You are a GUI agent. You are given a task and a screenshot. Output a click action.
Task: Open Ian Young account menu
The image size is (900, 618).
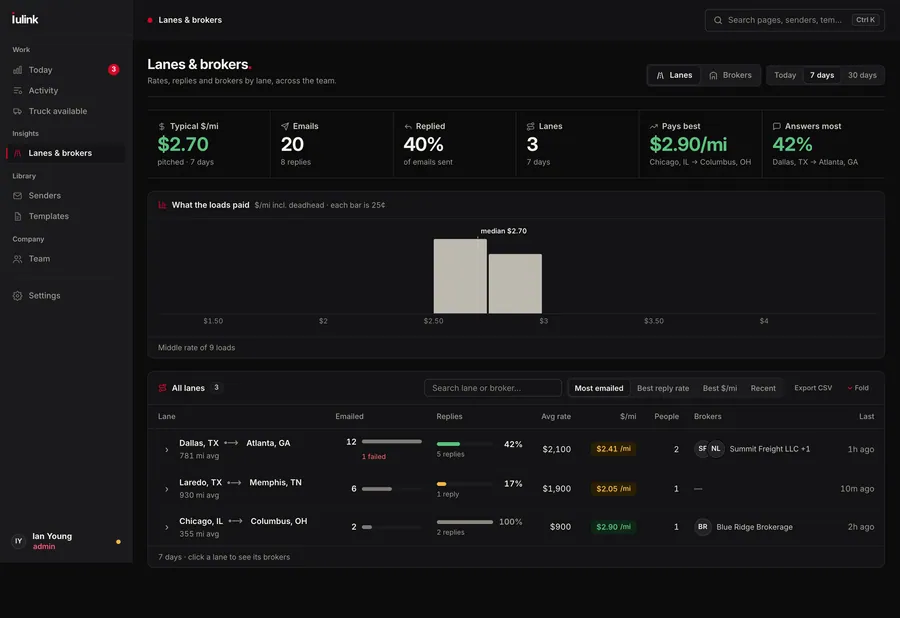[66, 541]
